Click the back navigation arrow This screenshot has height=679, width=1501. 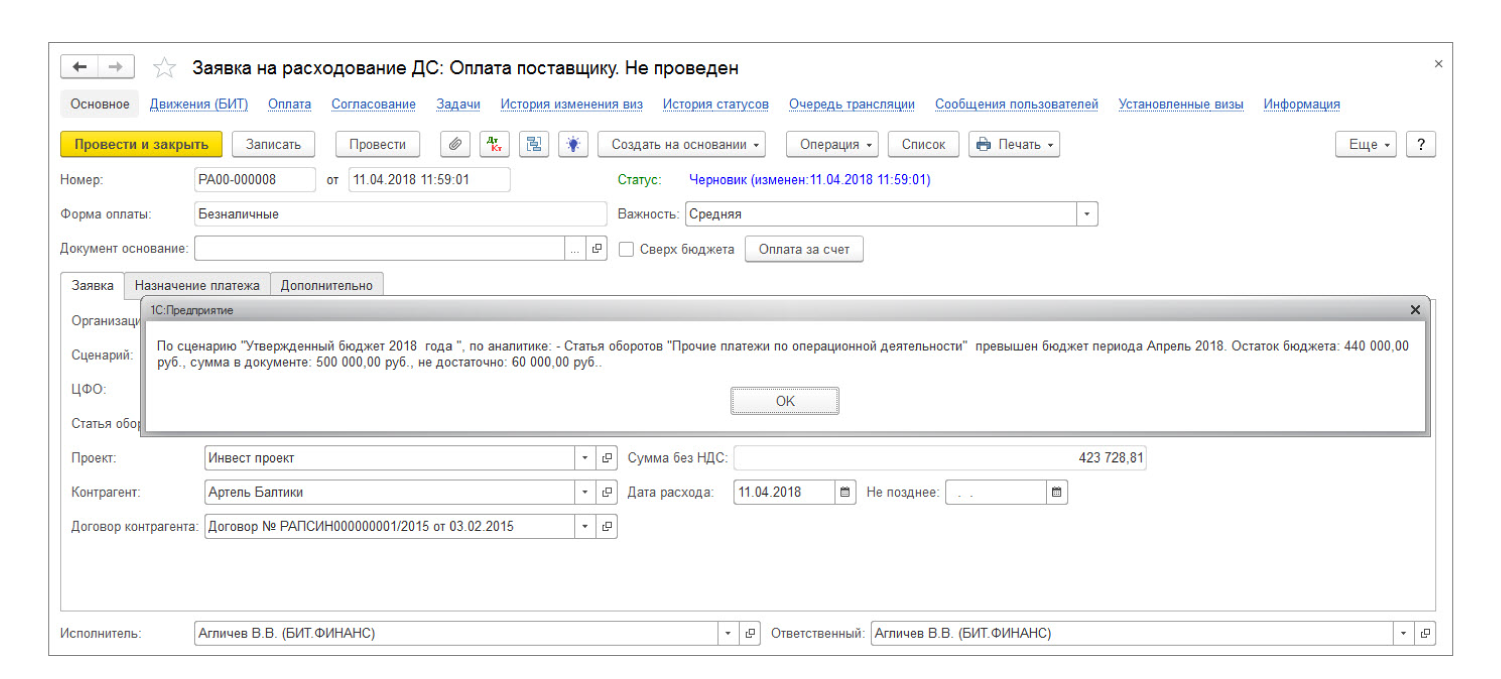[80, 67]
